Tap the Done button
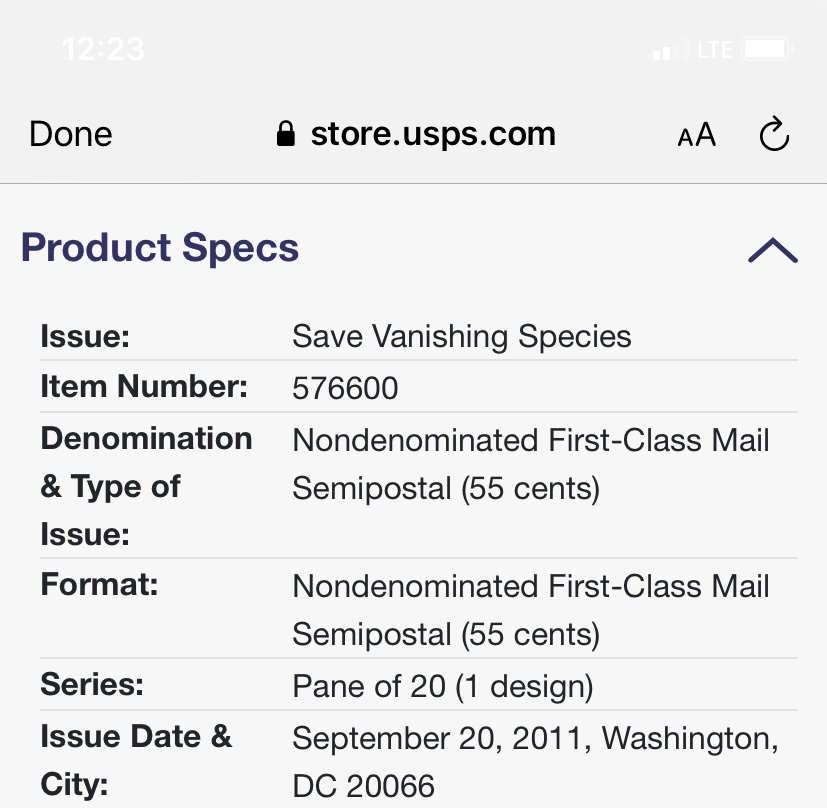This screenshot has height=808, width=827. click(70, 134)
